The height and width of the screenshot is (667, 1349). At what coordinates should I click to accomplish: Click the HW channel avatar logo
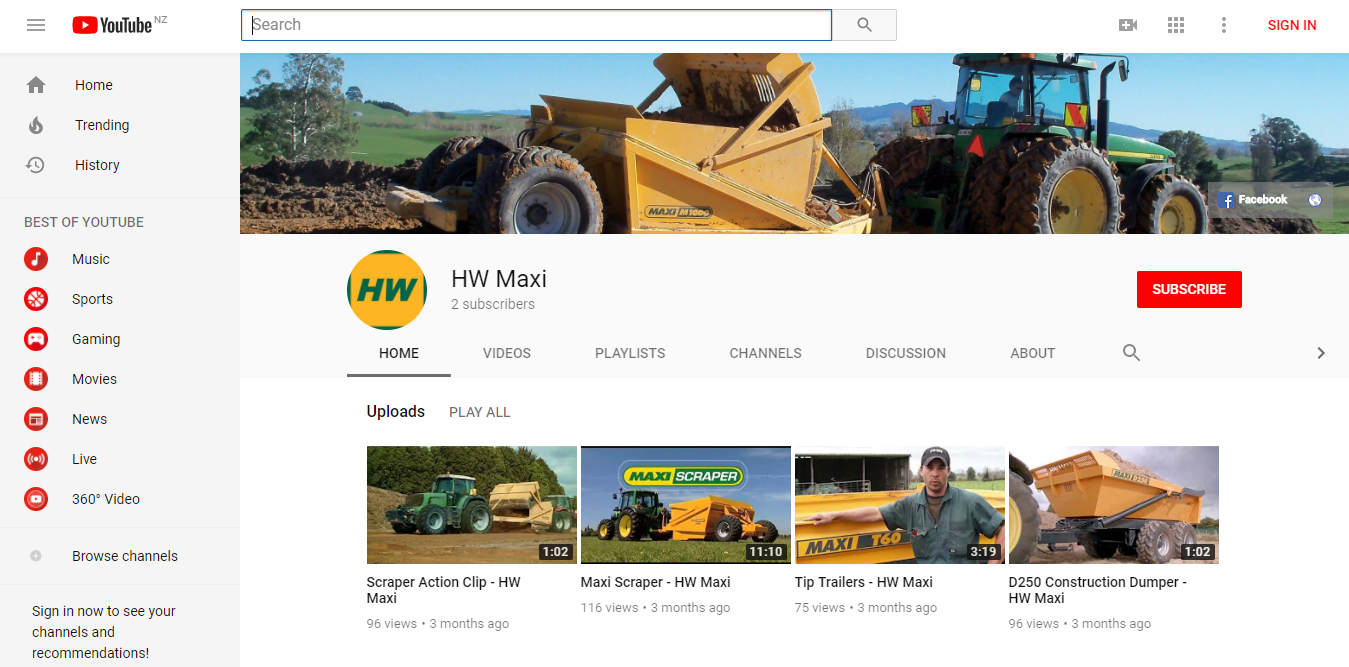point(387,290)
